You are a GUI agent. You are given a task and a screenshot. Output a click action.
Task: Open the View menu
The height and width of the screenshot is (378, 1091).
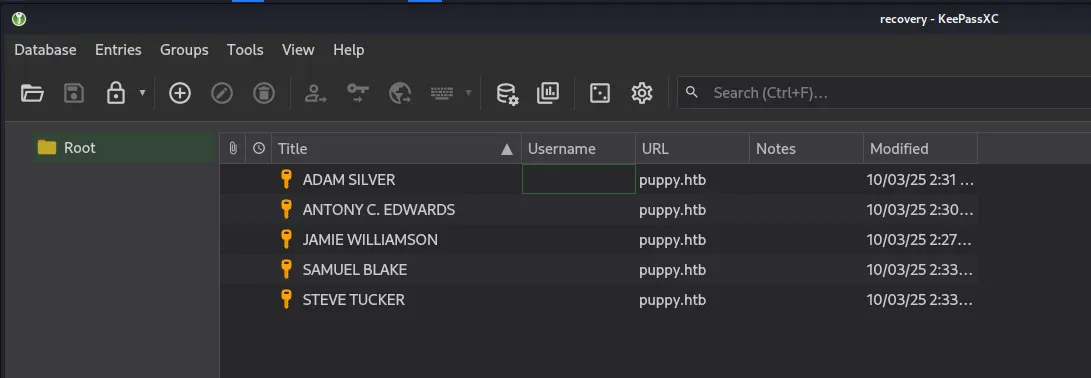tap(298, 49)
